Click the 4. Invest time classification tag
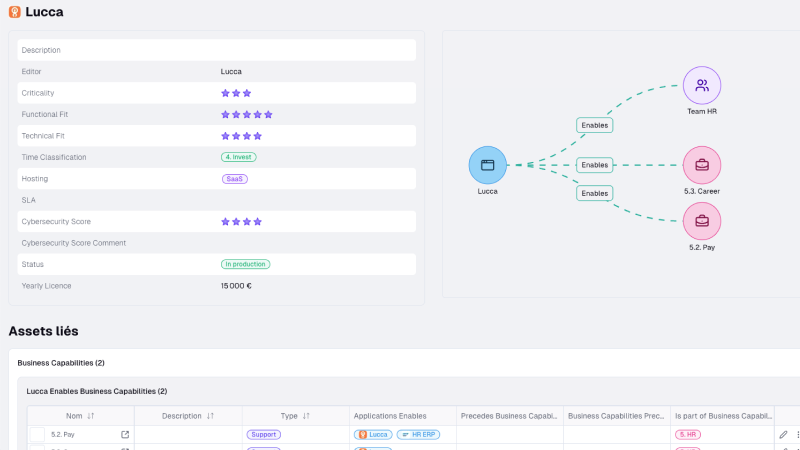 240,157
